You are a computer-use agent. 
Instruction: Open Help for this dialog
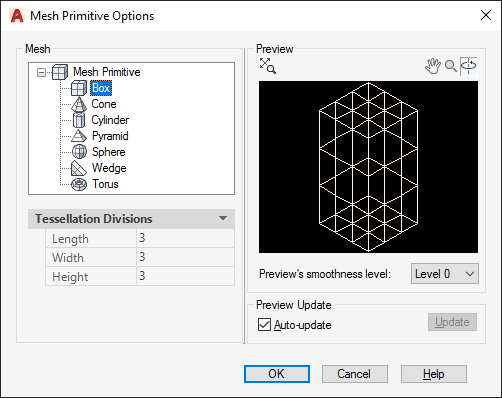click(x=434, y=374)
